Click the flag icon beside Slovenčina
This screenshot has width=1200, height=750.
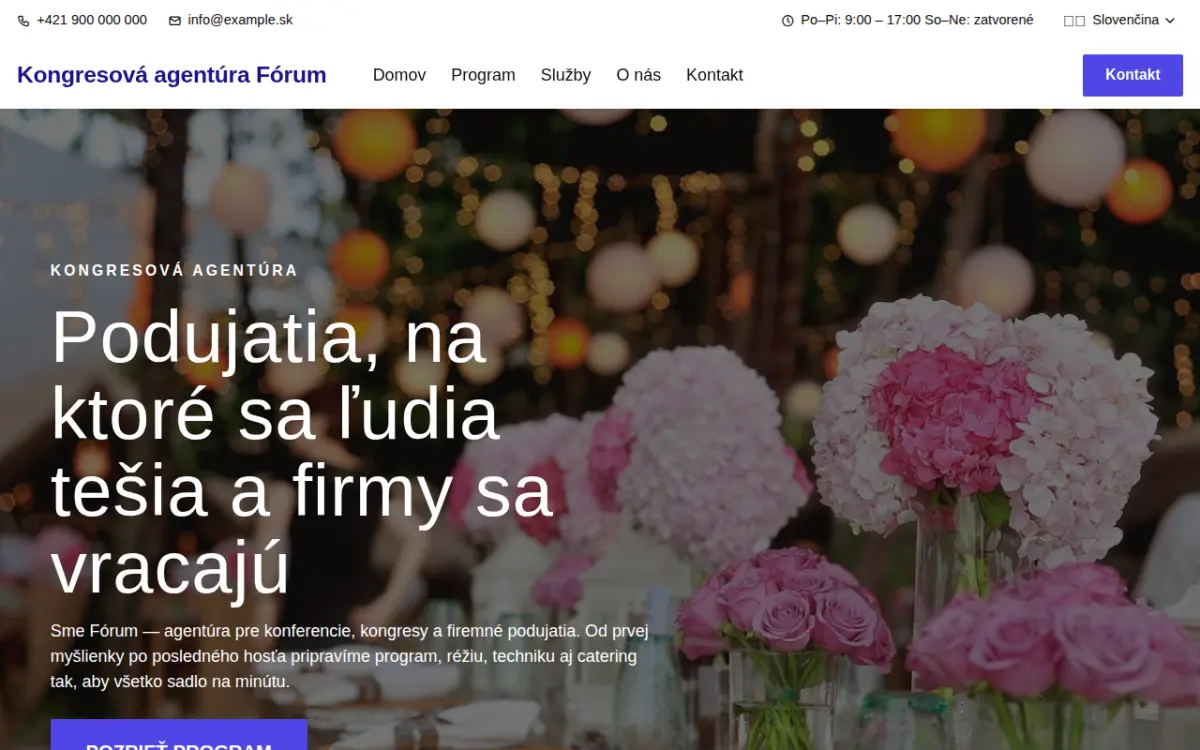(1074, 20)
